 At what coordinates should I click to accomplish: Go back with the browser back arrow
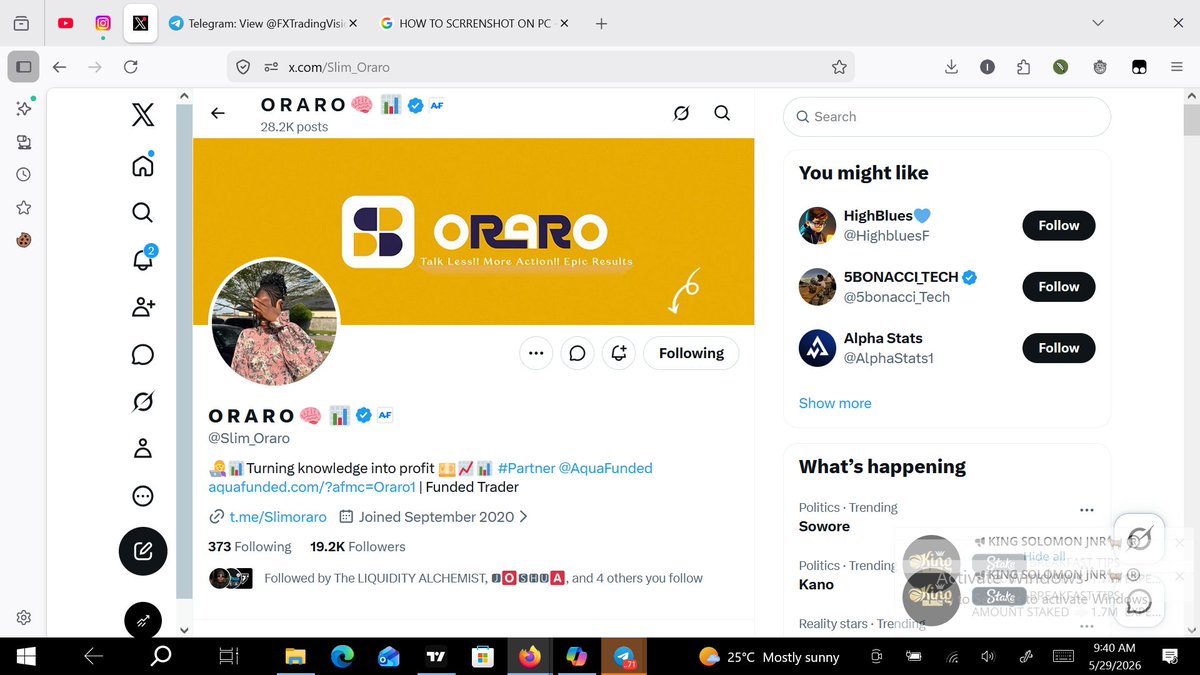pyautogui.click(x=59, y=67)
